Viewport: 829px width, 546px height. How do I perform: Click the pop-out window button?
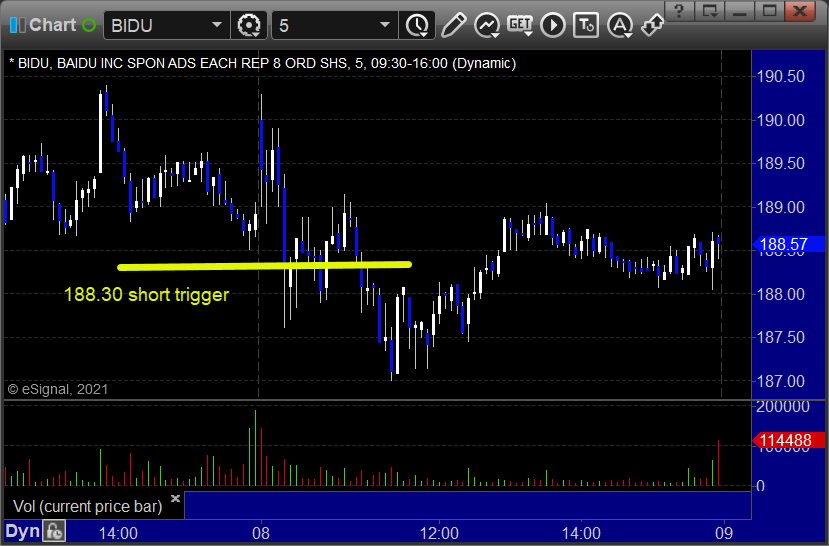709,11
